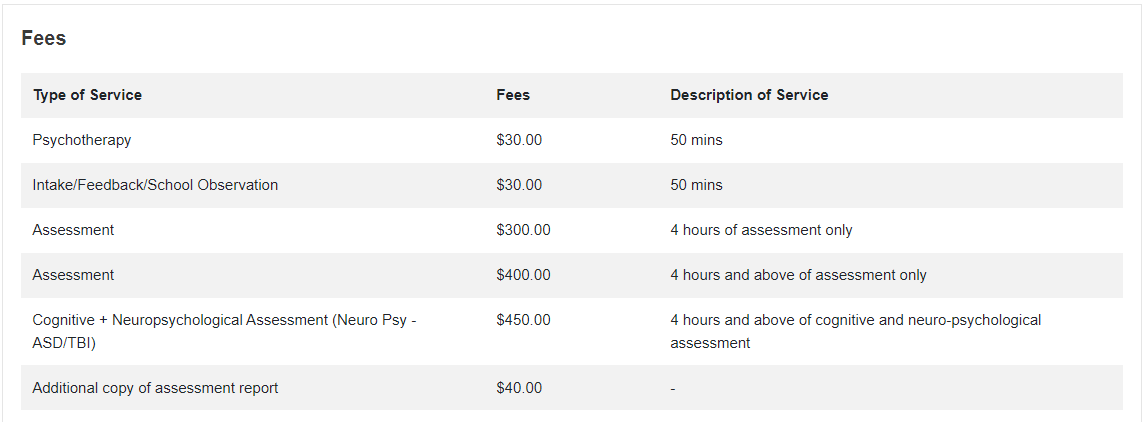Click the Description of Service column header
The image size is (1143, 422).
749,95
